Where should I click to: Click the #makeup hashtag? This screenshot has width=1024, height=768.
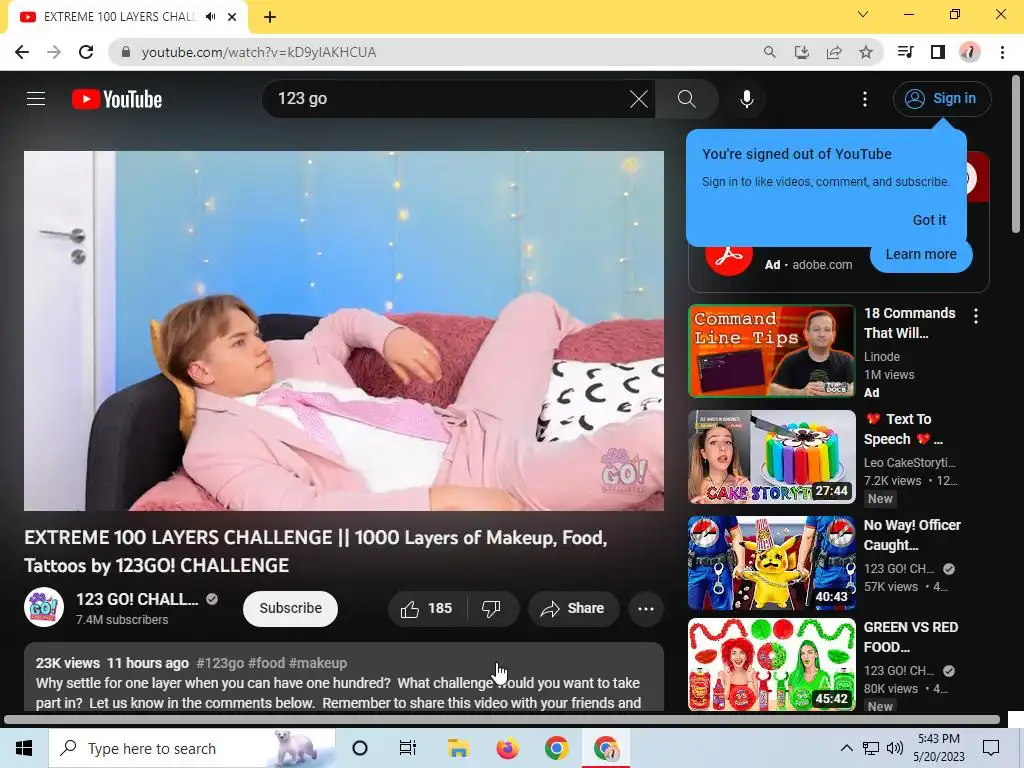pos(318,663)
